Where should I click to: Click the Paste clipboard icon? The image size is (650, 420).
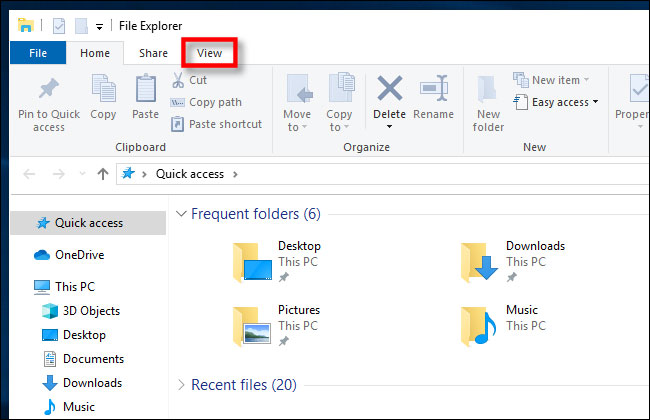click(145, 90)
